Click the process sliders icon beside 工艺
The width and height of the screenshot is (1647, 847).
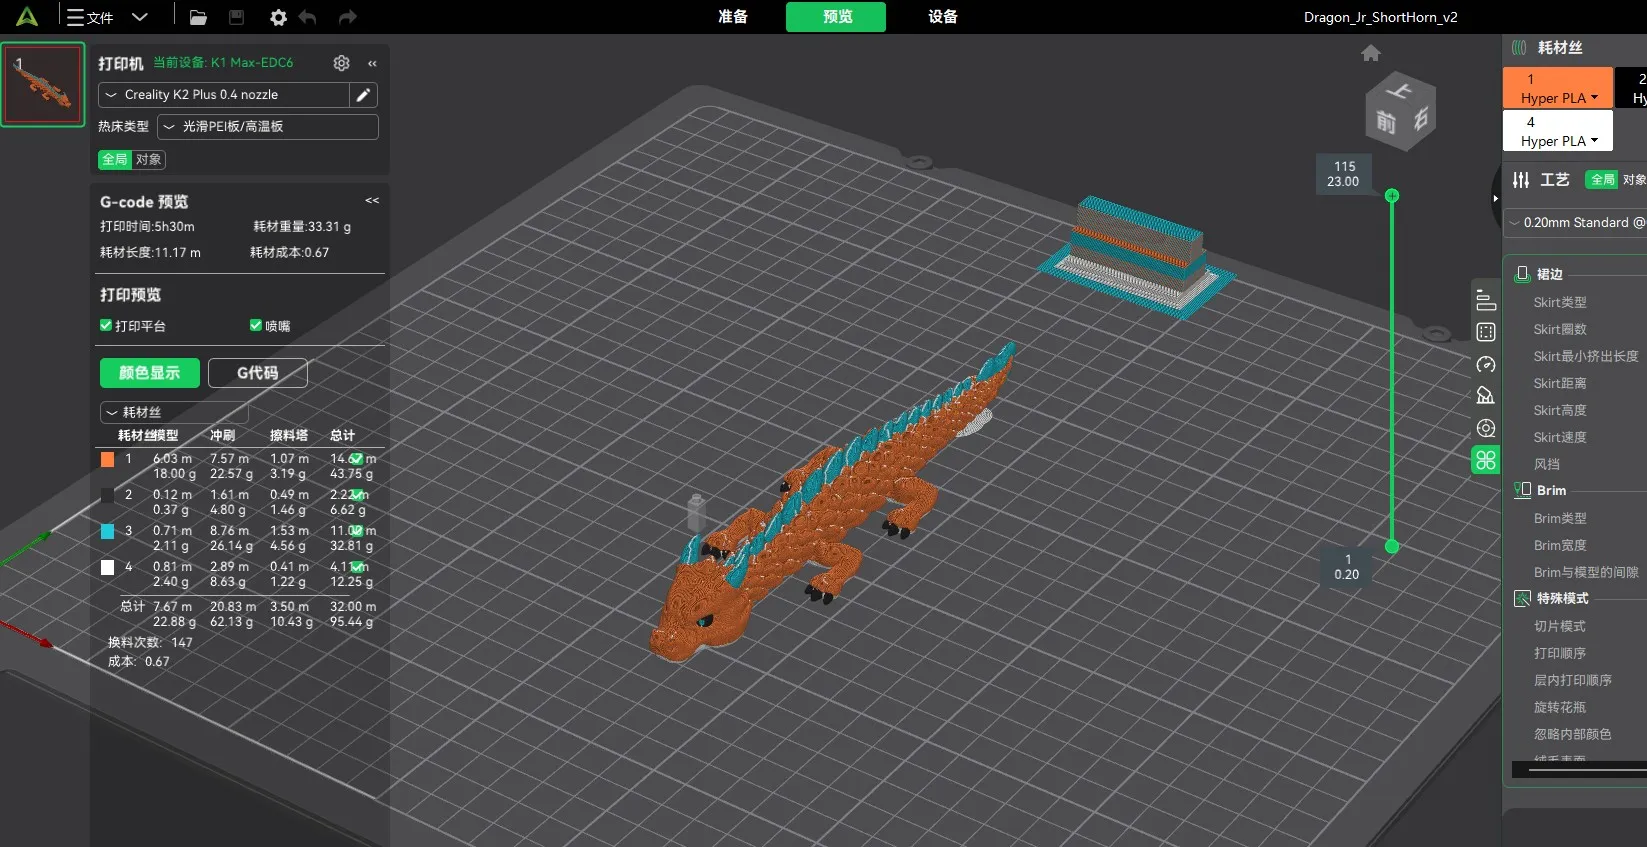pyautogui.click(x=1521, y=180)
